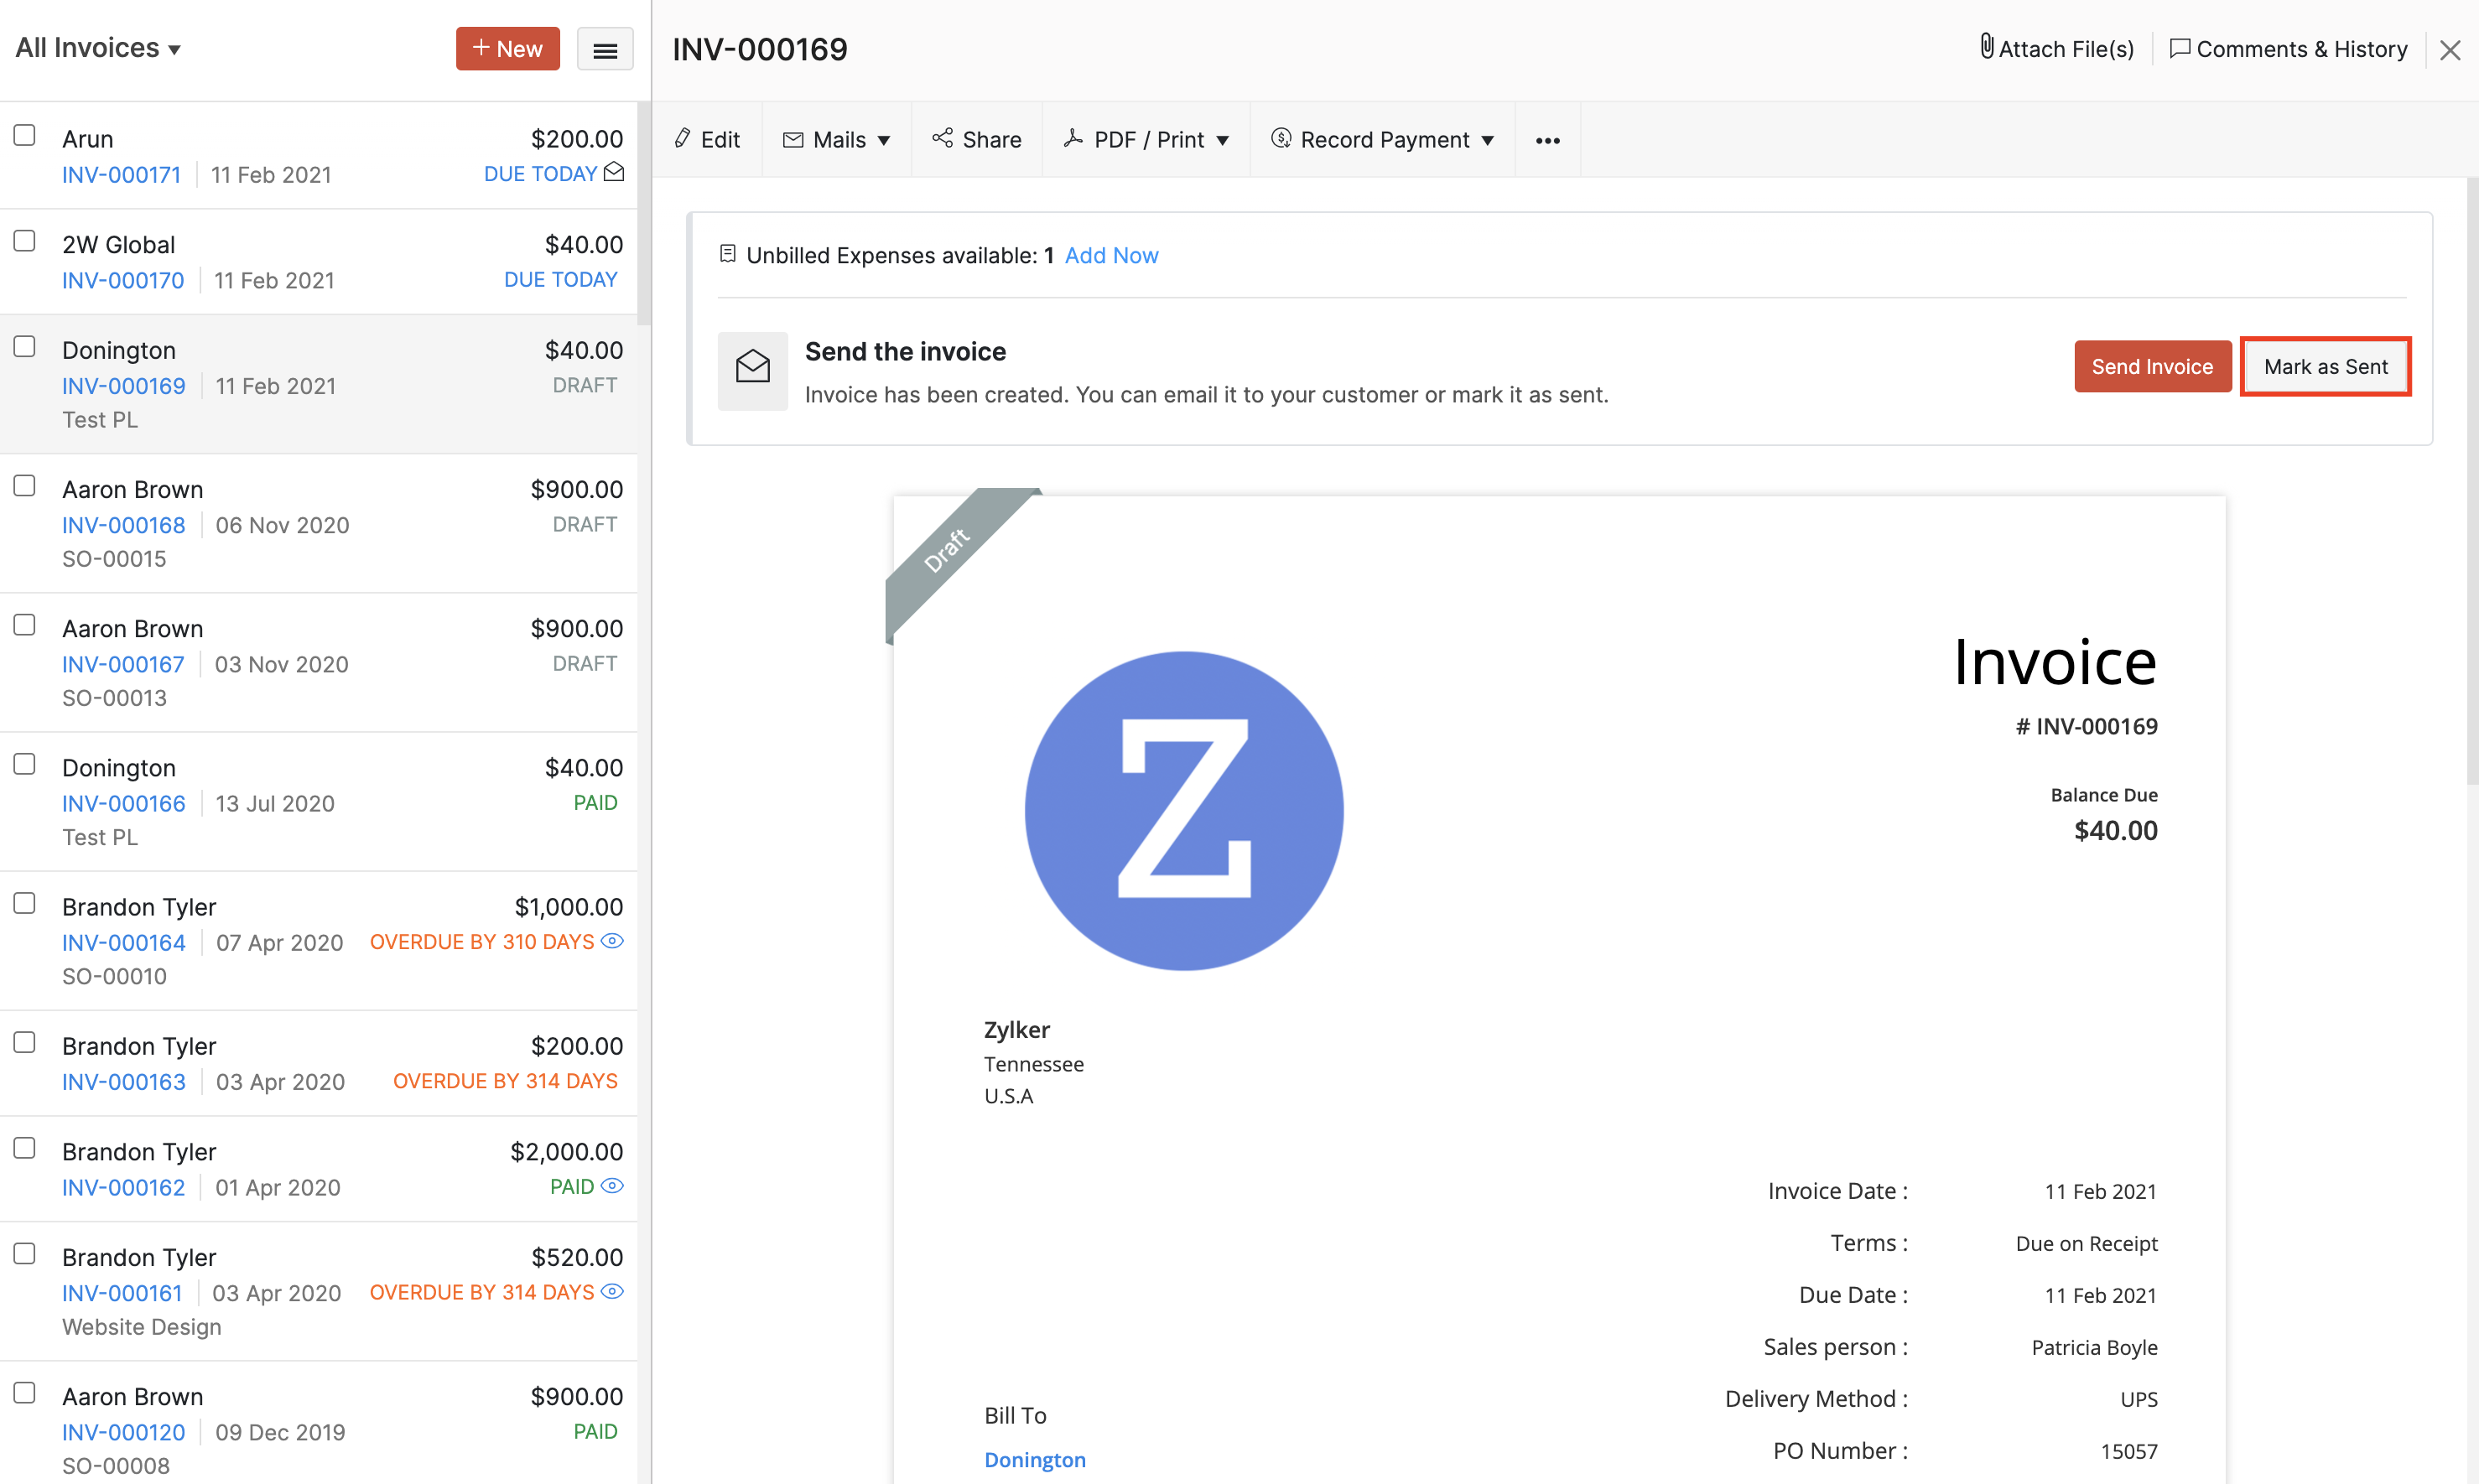Open the Mails dropdown menu
The height and width of the screenshot is (1484, 2479).
[x=837, y=140]
